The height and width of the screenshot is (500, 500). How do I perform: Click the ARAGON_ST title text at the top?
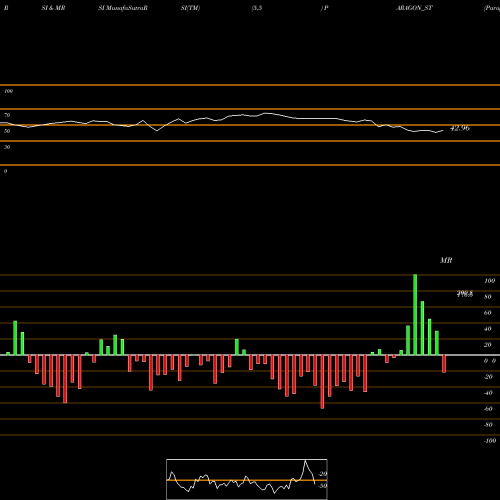click(414, 8)
